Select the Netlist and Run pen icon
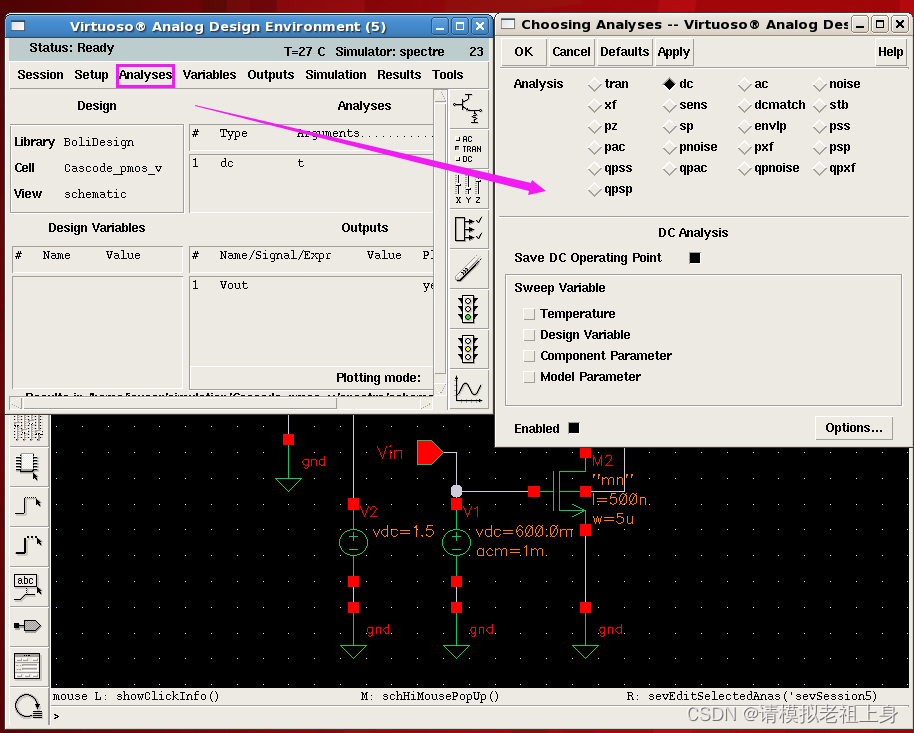This screenshot has width=914, height=733. [x=469, y=268]
